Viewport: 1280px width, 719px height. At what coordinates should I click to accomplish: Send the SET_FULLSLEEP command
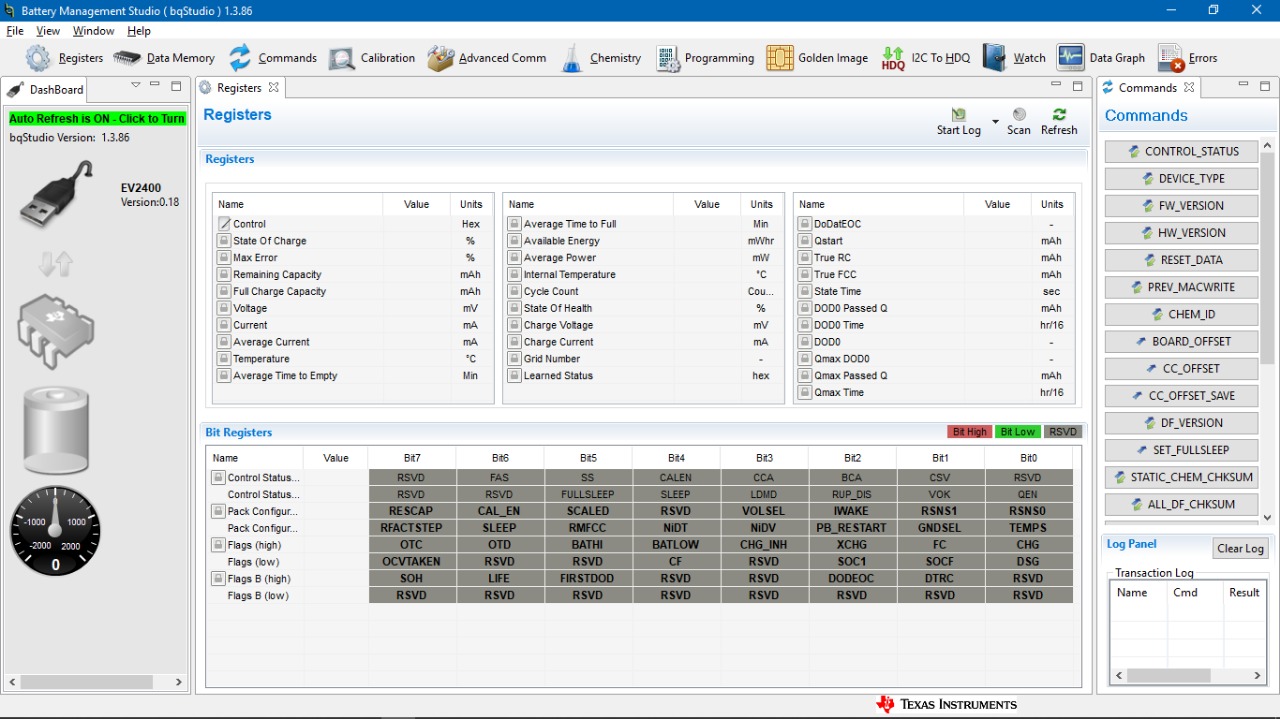point(1182,450)
